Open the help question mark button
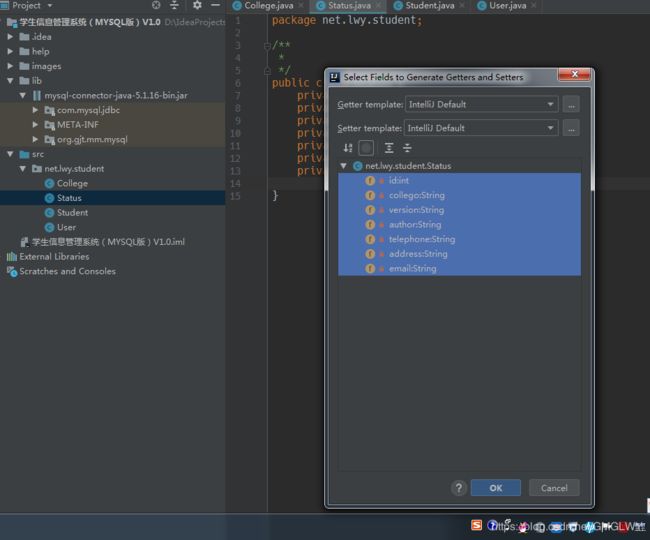Screen dimensions: 650x540 tap(458, 488)
